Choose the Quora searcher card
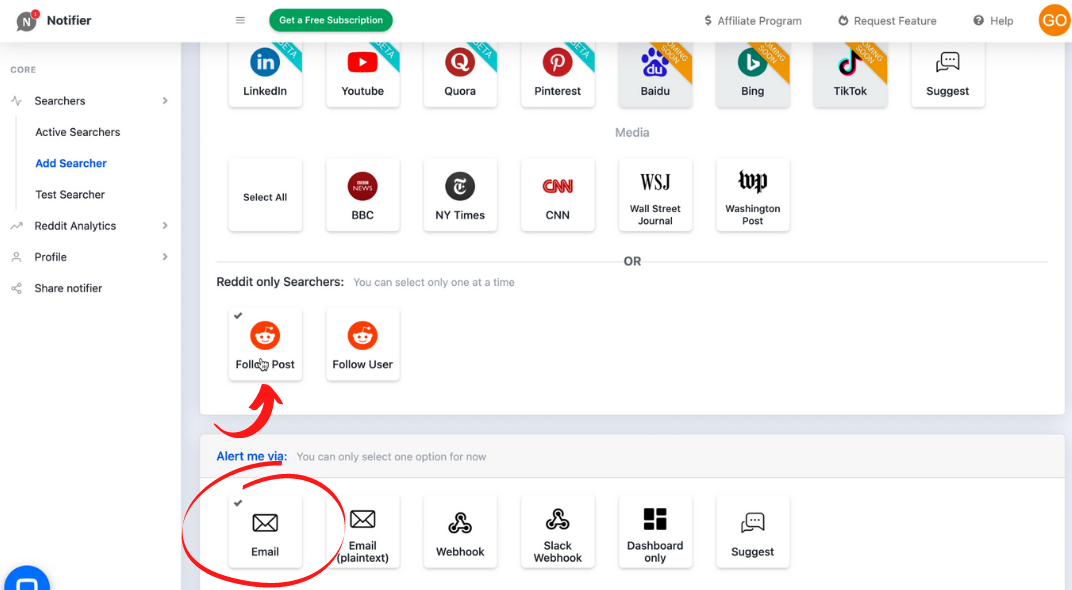Screen dimensions: 1072x590 point(460,74)
